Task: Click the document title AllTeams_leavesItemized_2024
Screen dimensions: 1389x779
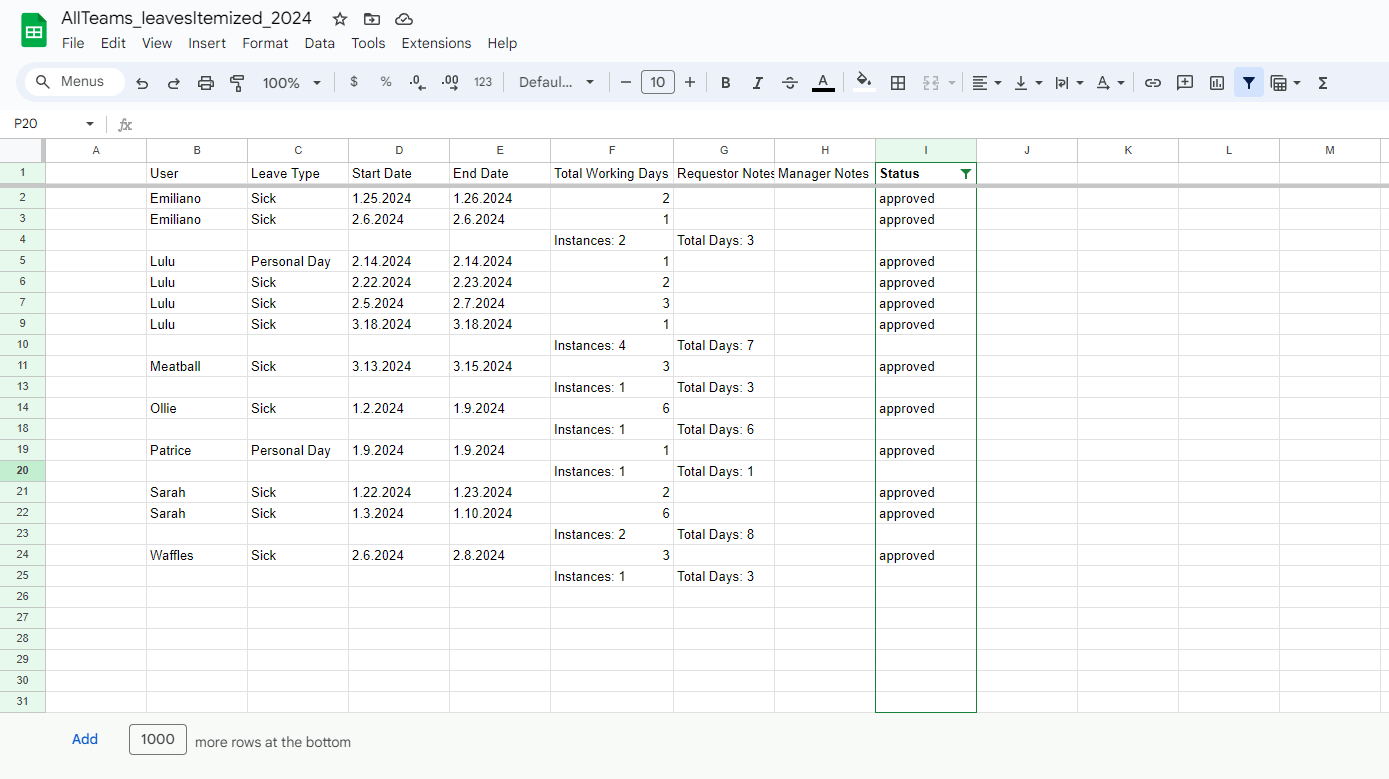Action: [186, 18]
